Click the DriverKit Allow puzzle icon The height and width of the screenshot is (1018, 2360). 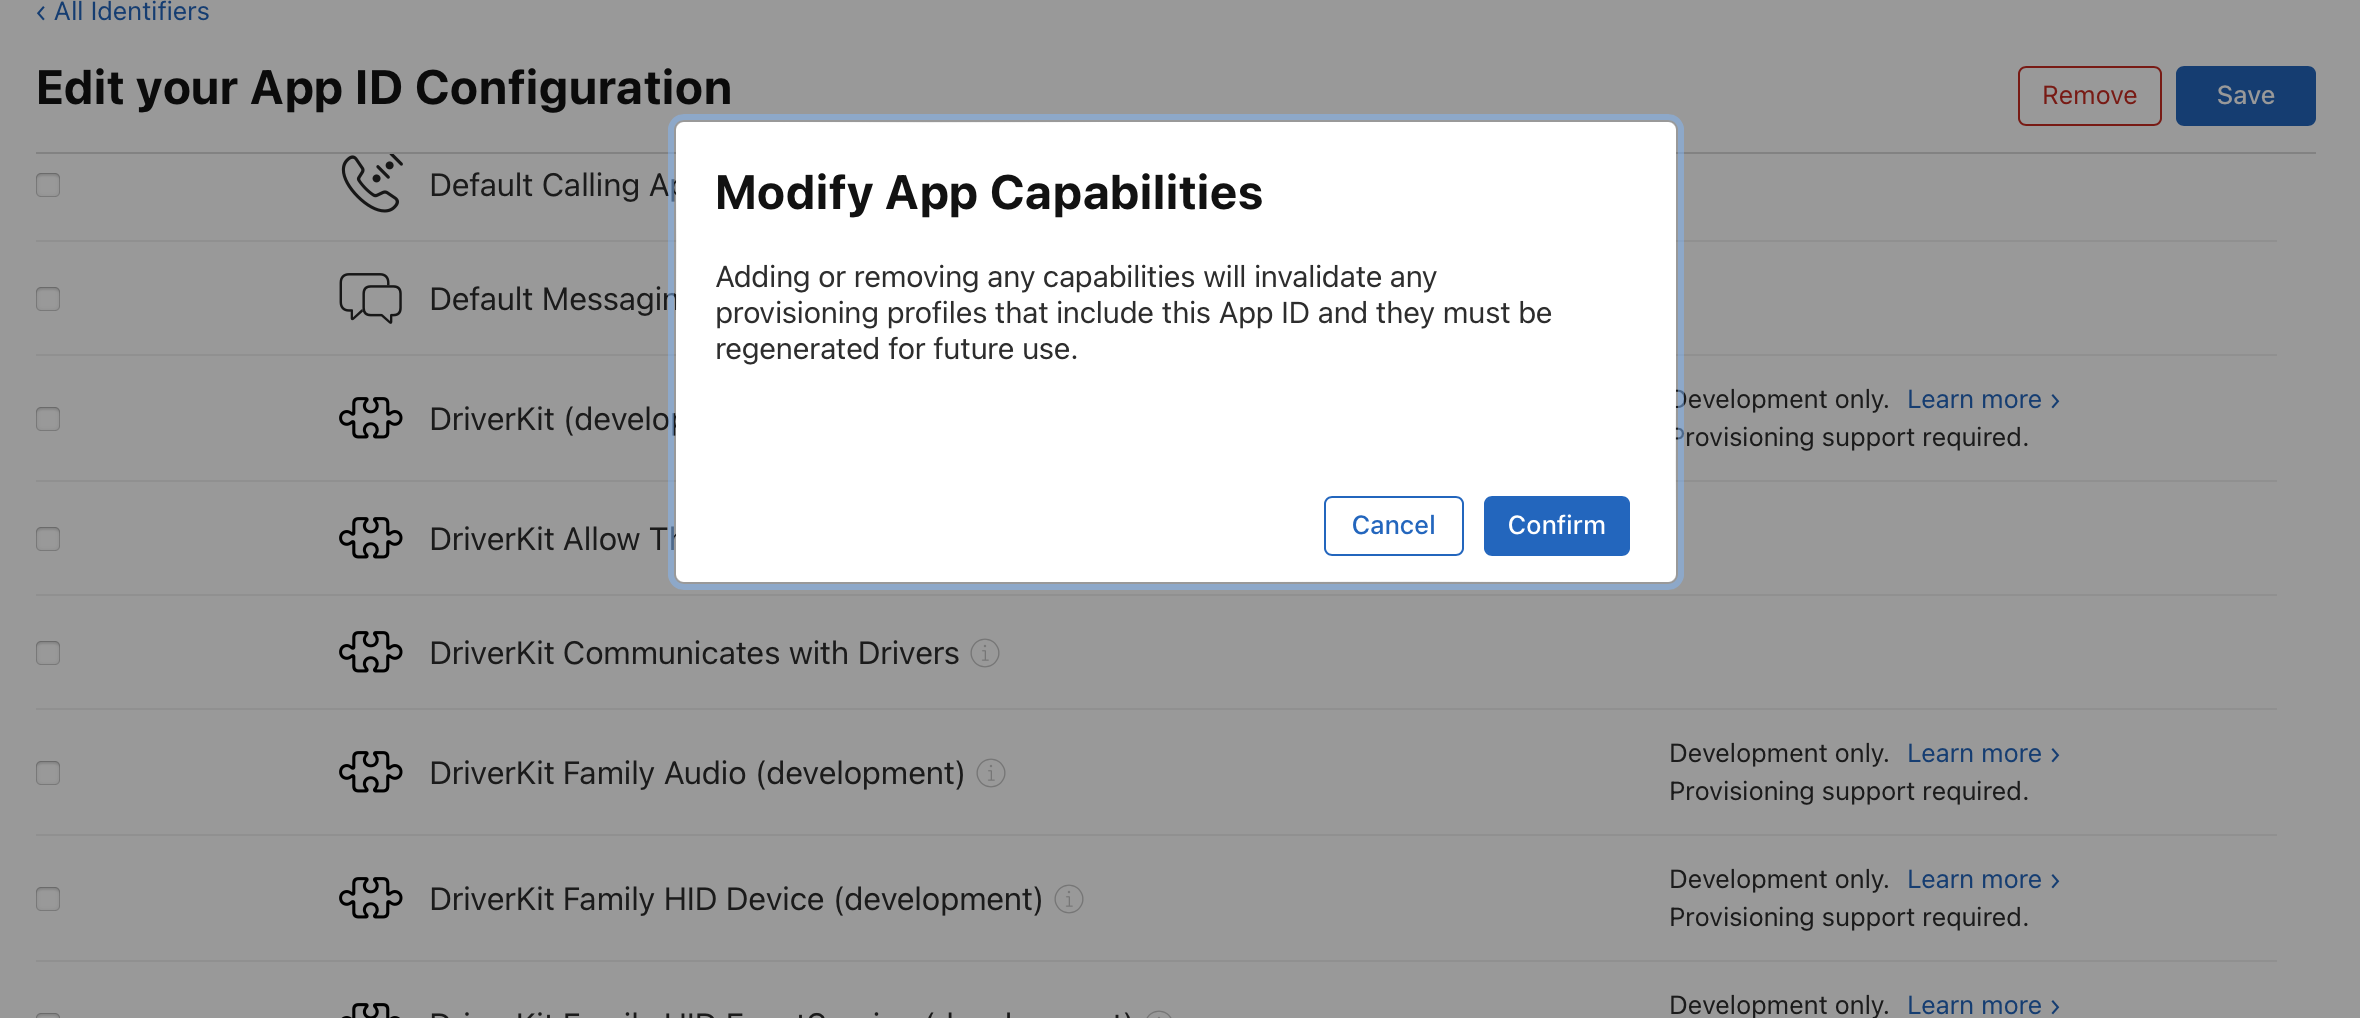tap(371, 538)
